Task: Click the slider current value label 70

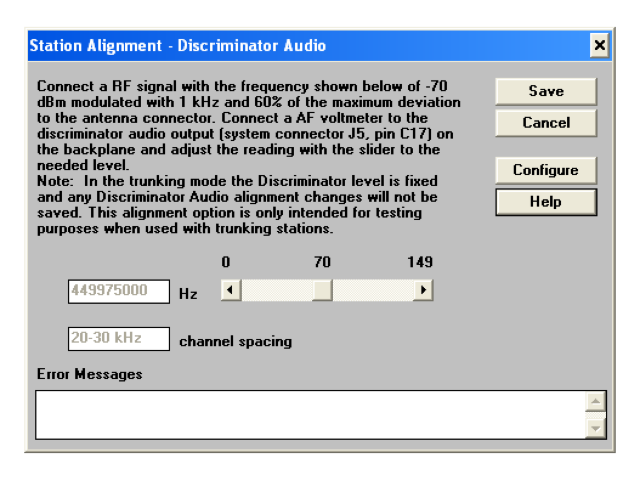Action: click(322, 263)
